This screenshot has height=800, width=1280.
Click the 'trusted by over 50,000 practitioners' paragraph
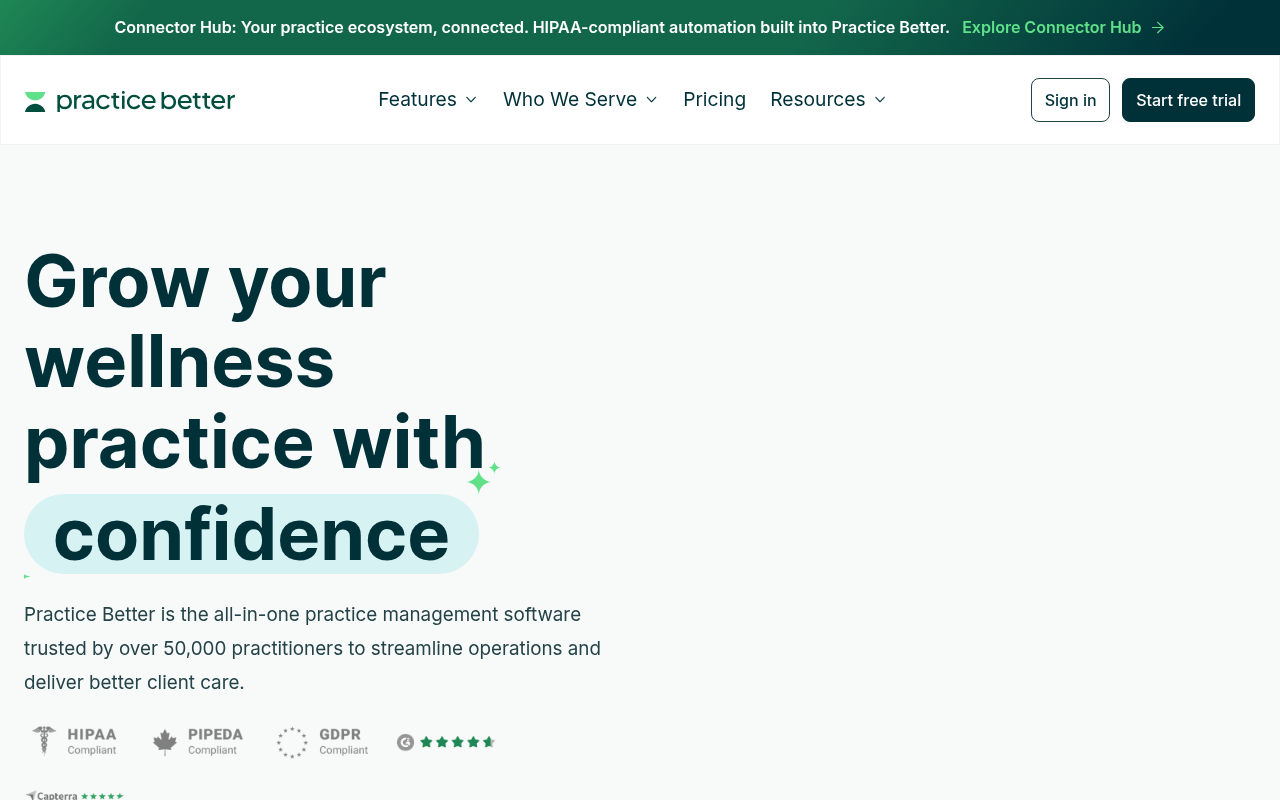(x=312, y=648)
